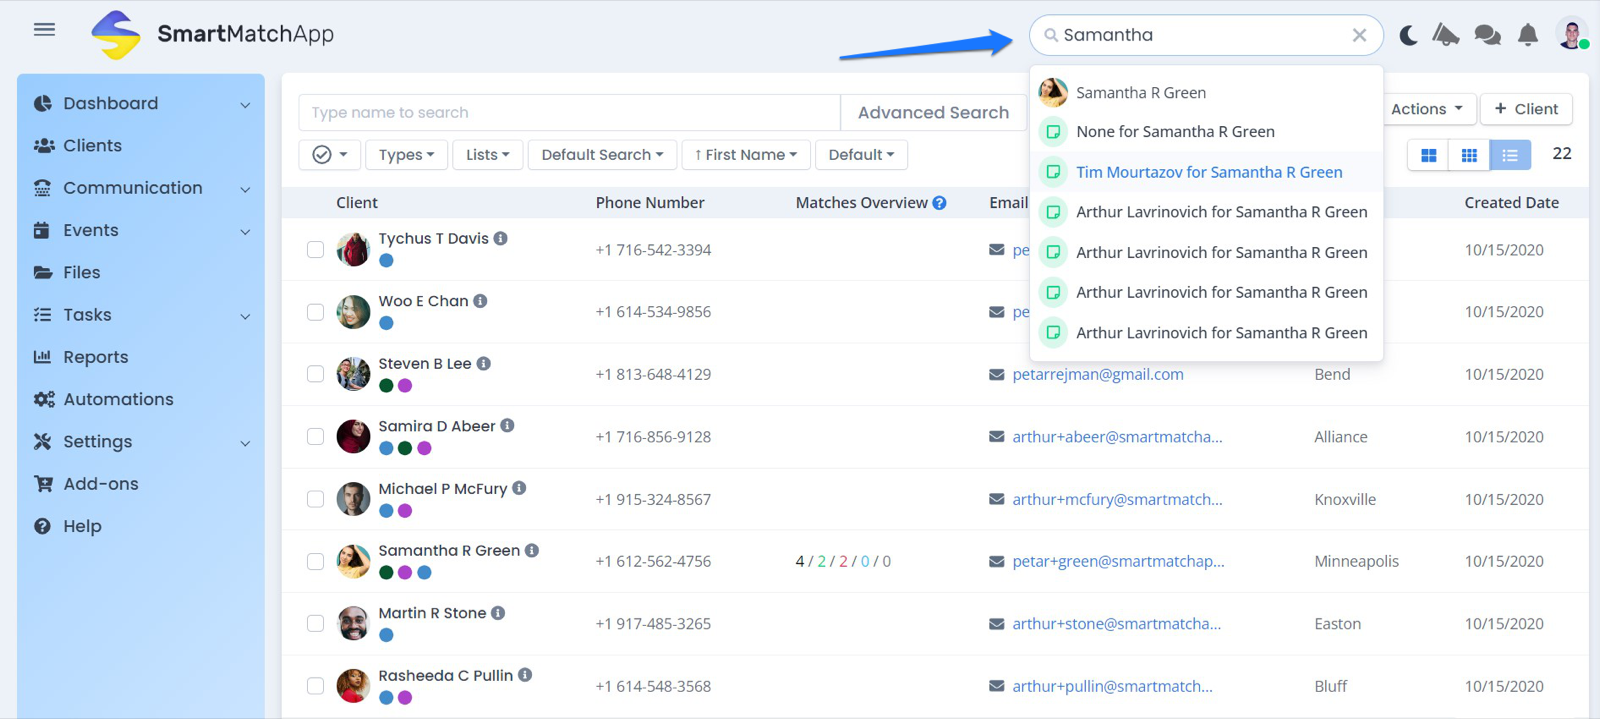Tick the checkbox beside Steven B Lee
The image size is (1600, 719).
(315, 374)
